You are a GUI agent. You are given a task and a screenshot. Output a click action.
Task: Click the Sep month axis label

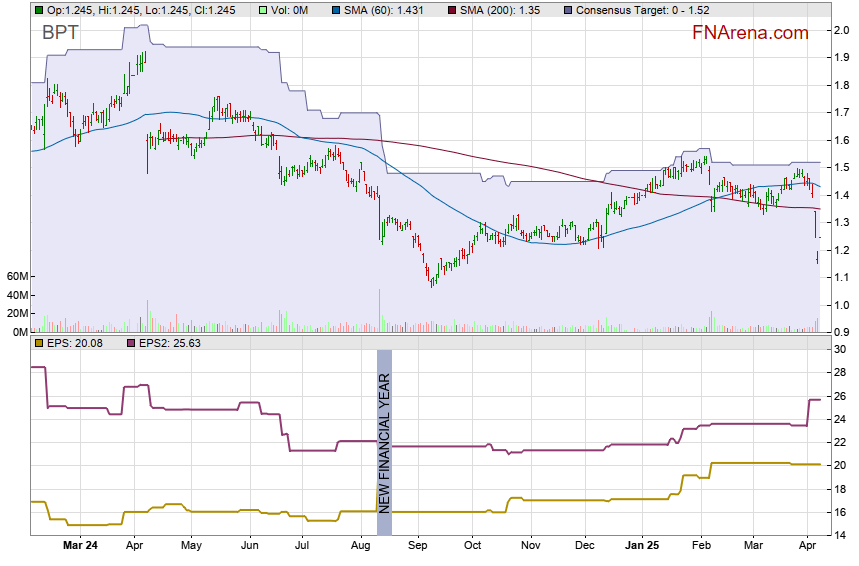[x=417, y=546]
